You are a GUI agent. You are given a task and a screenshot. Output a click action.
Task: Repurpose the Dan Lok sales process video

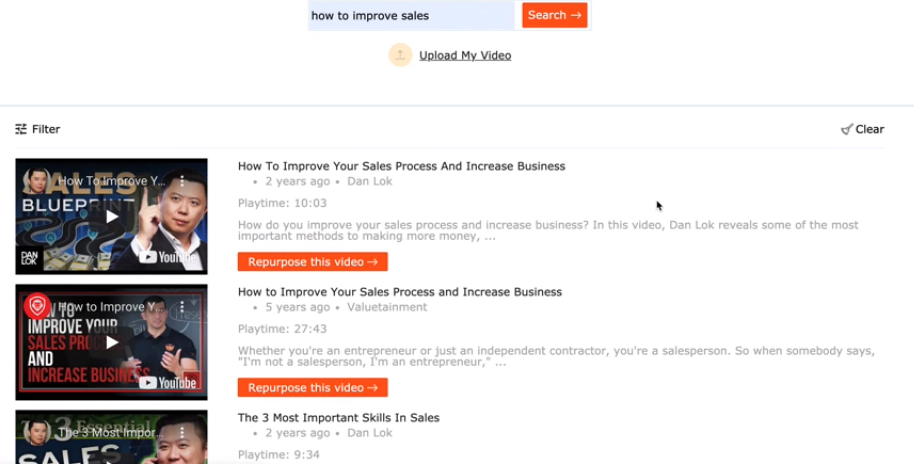tap(312, 262)
